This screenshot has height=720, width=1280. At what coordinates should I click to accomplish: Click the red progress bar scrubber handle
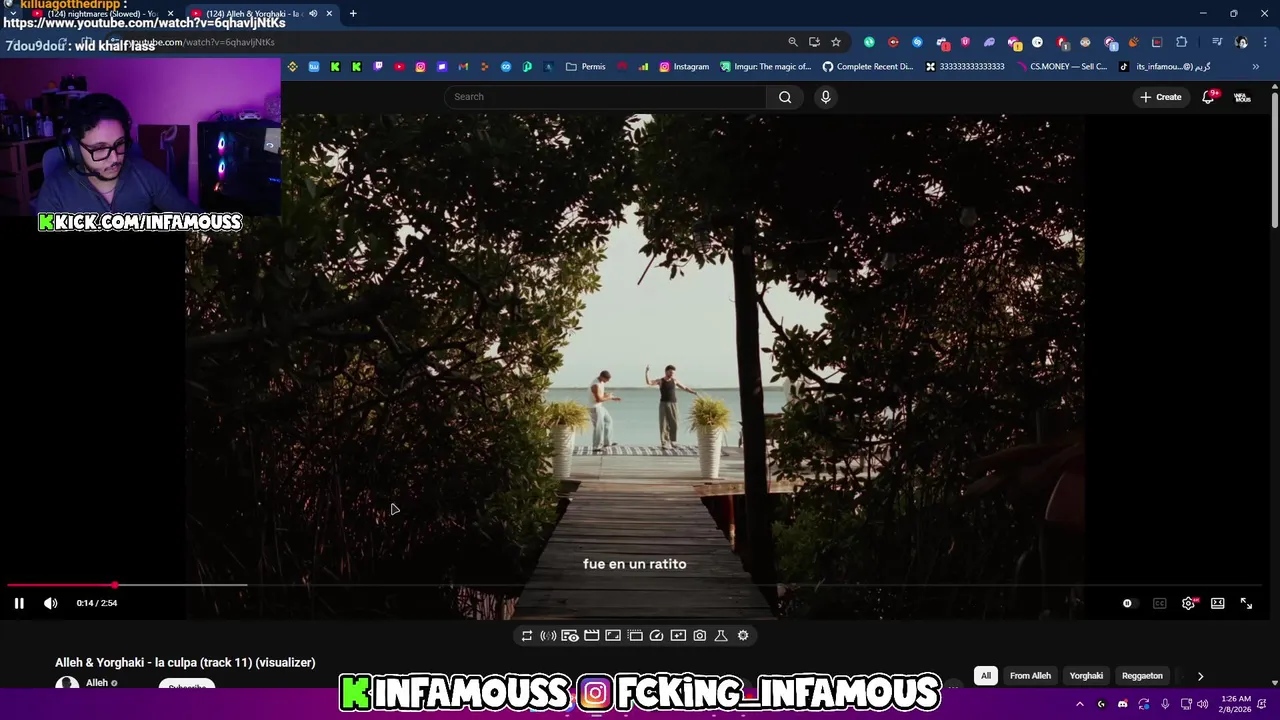pyautogui.click(x=115, y=585)
